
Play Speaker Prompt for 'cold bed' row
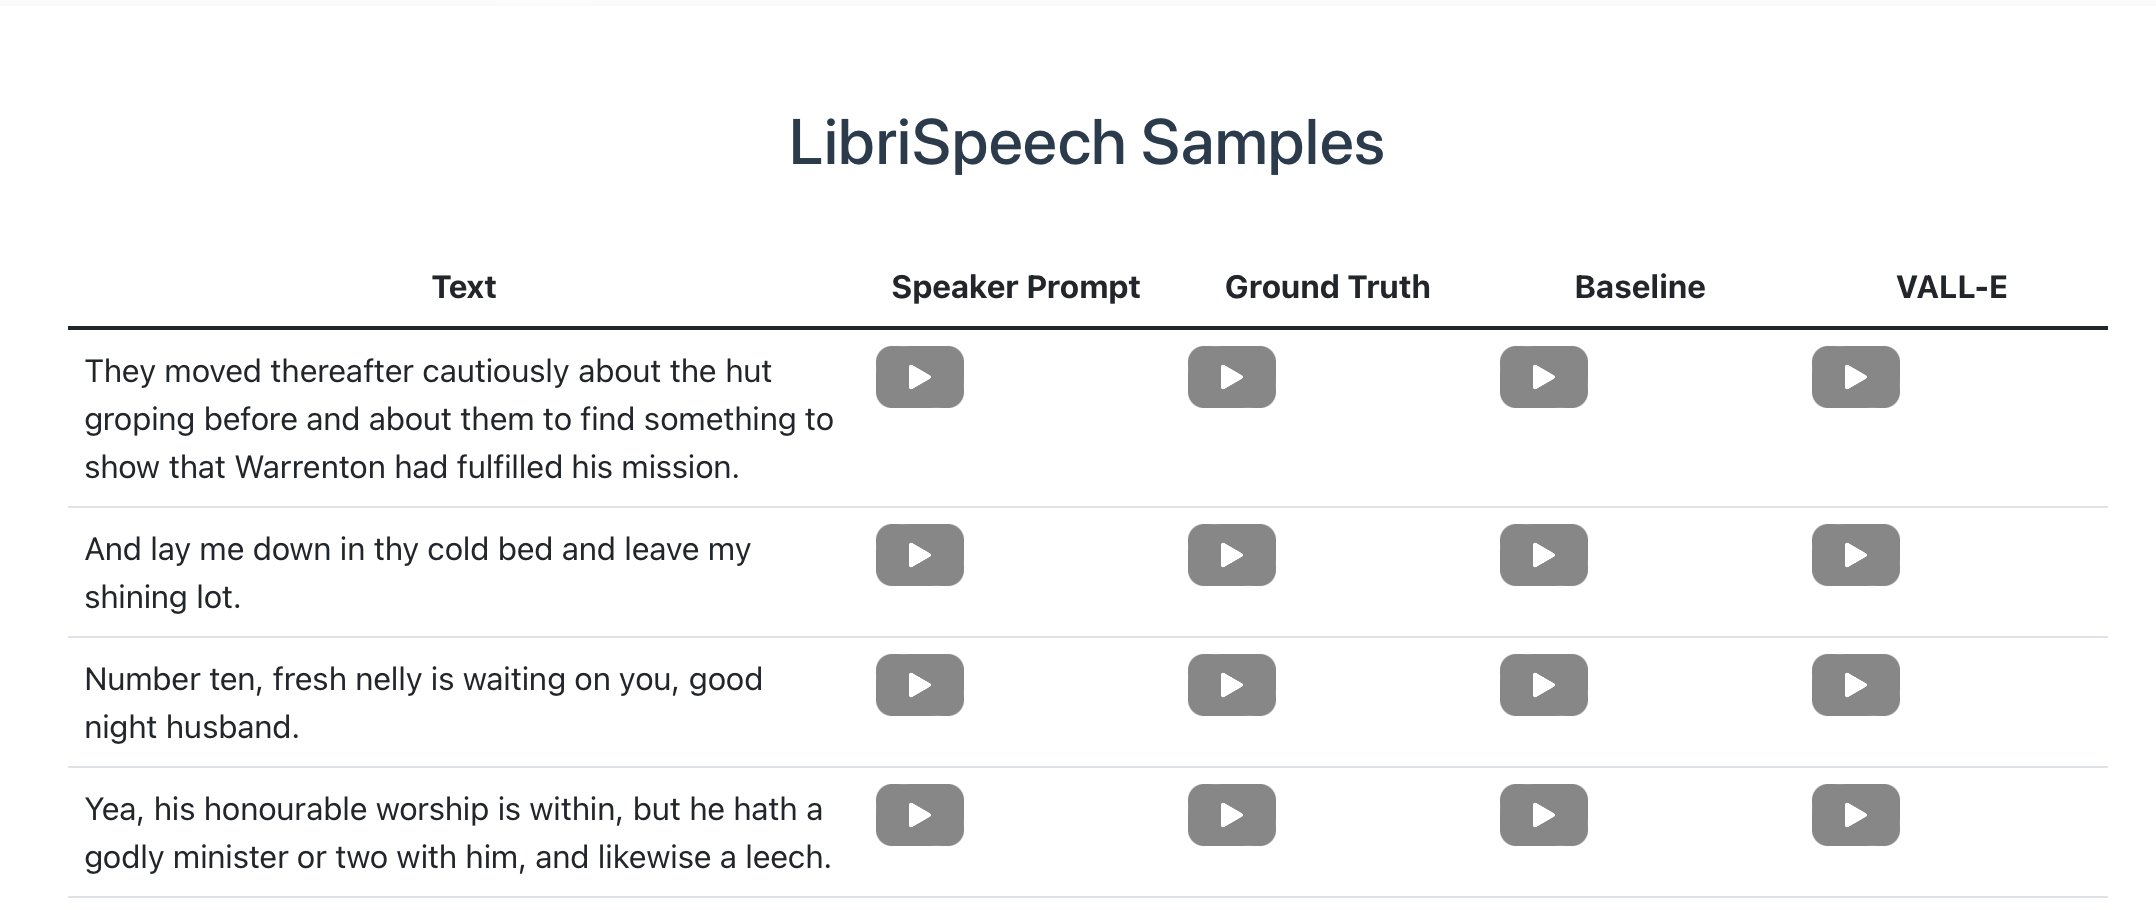[x=920, y=555]
